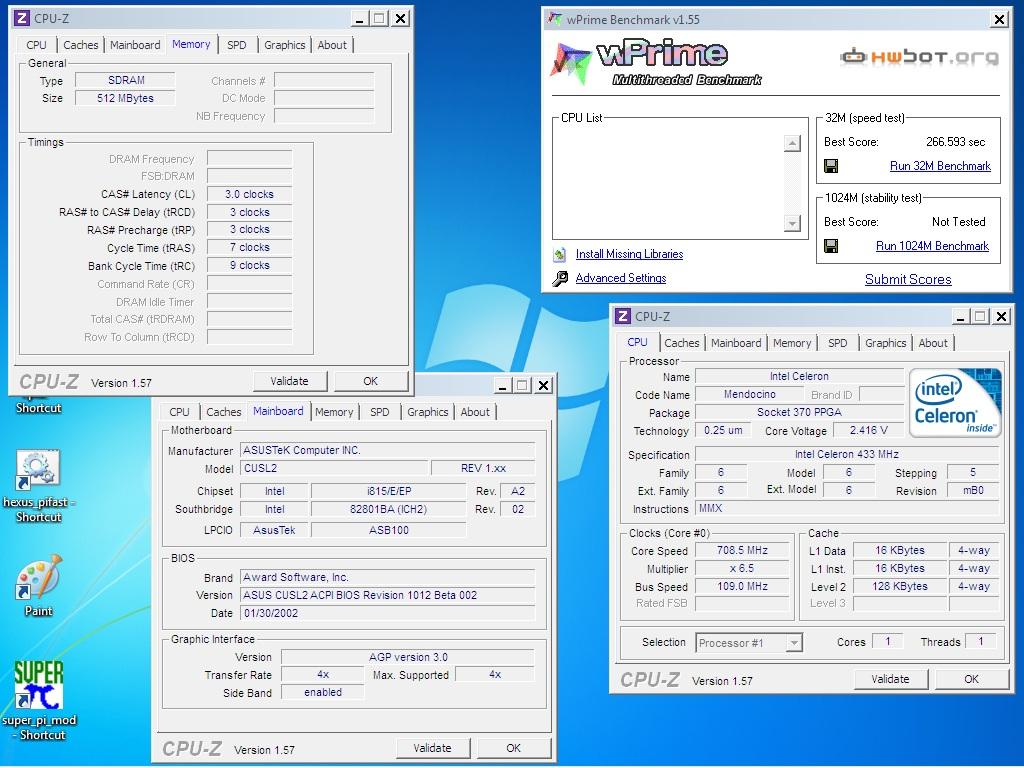Click Validate in CPU-Z Mainboard window
Image resolution: width=1024 pixels, height=768 pixels.
(x=432, y=748)
